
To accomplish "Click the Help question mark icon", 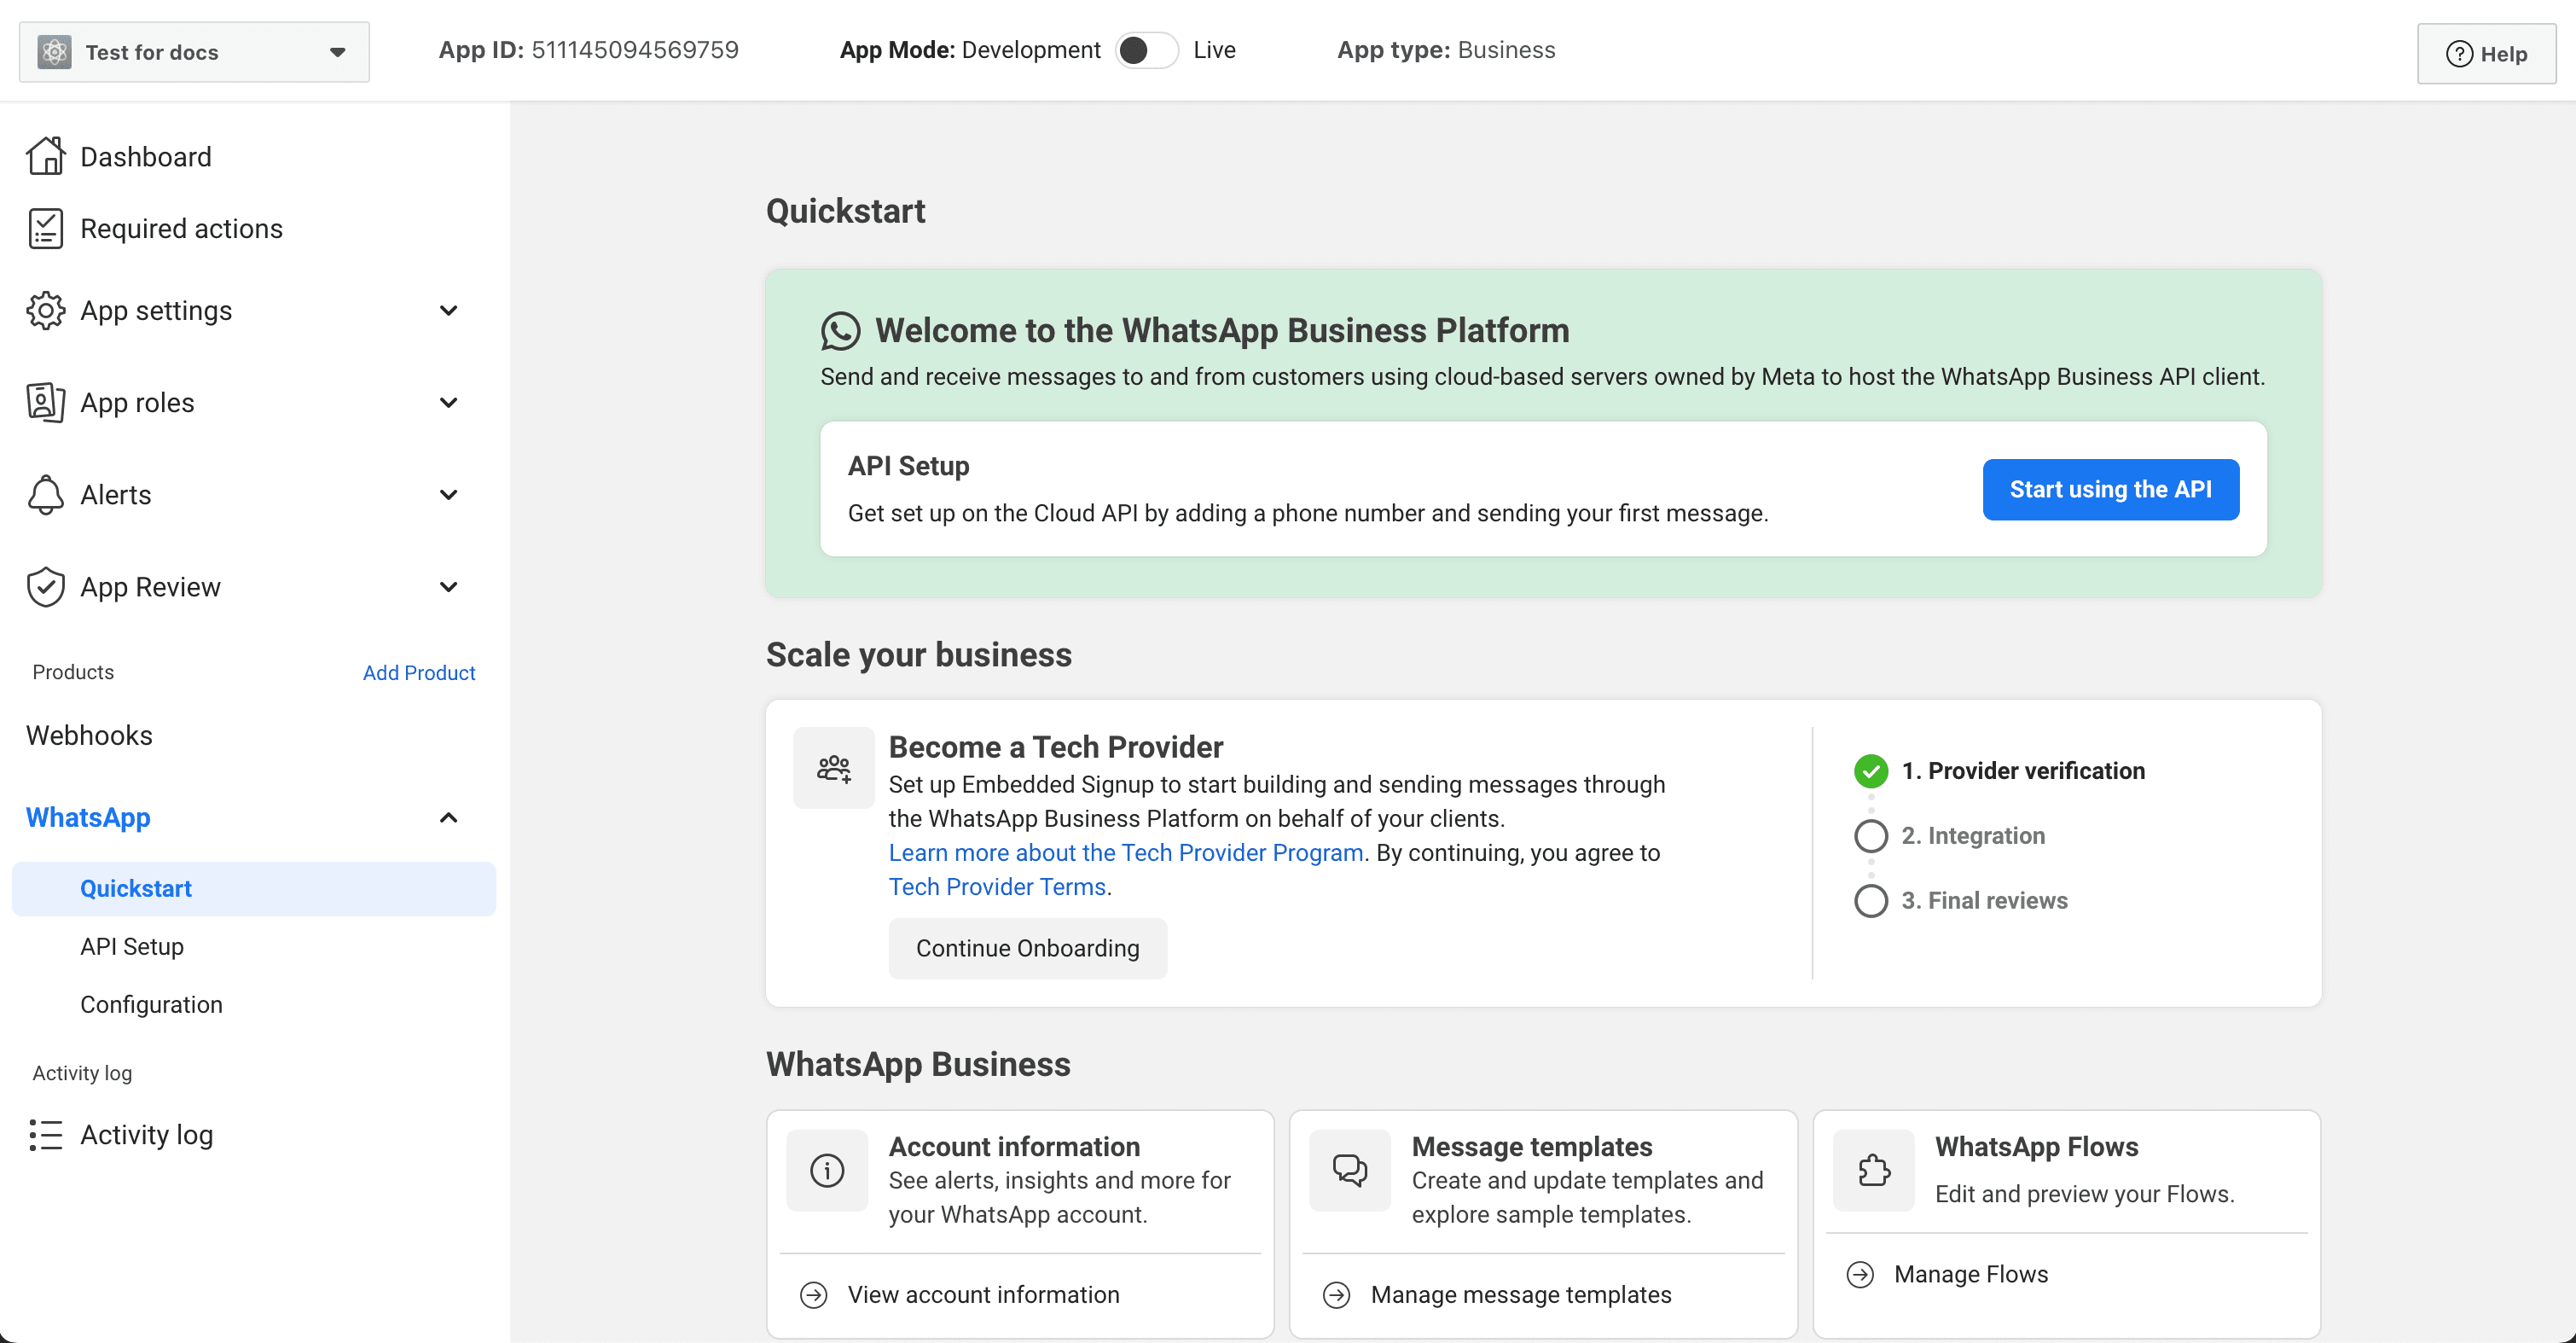I will click(2459, 54).
